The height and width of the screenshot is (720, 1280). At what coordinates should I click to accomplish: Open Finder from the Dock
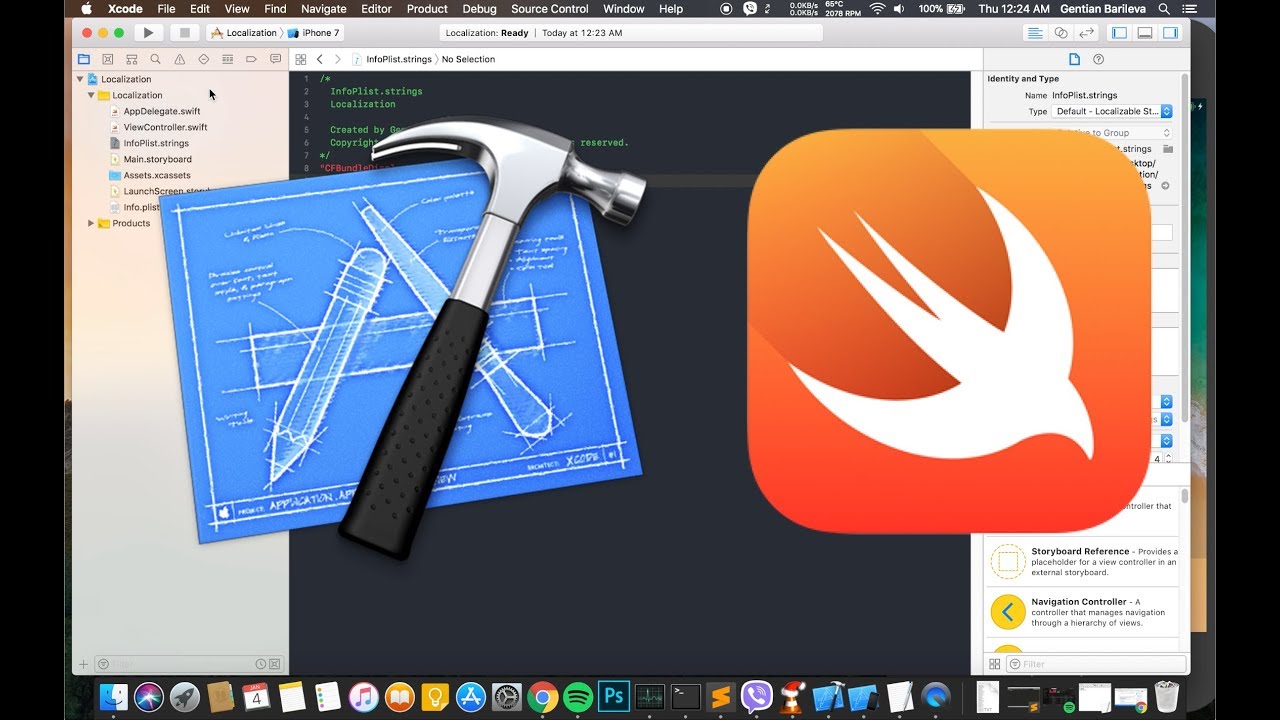[114, 696]
